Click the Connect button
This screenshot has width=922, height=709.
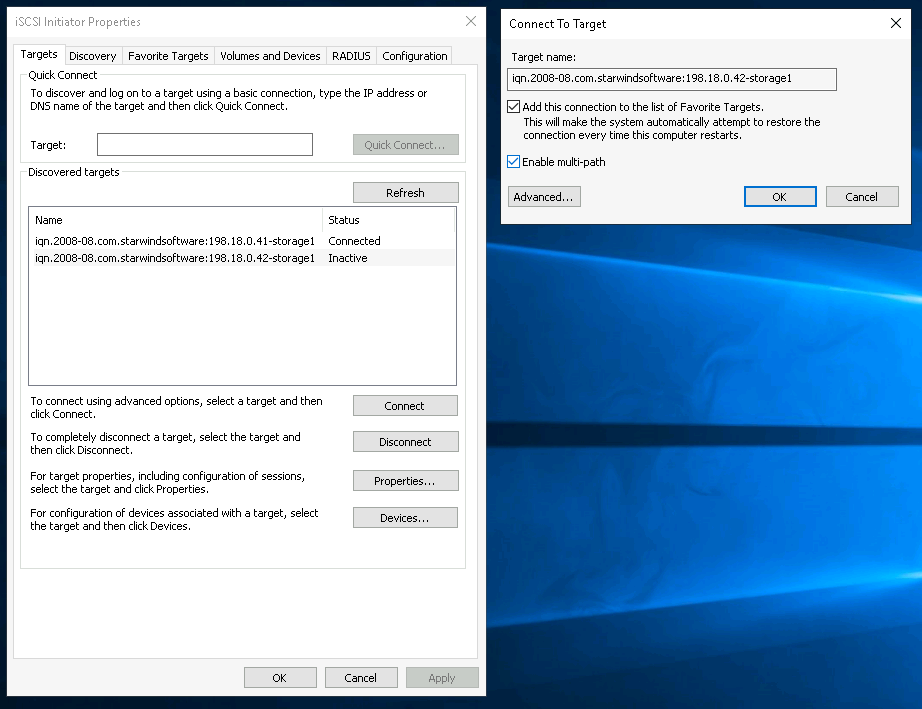(405, 406)
